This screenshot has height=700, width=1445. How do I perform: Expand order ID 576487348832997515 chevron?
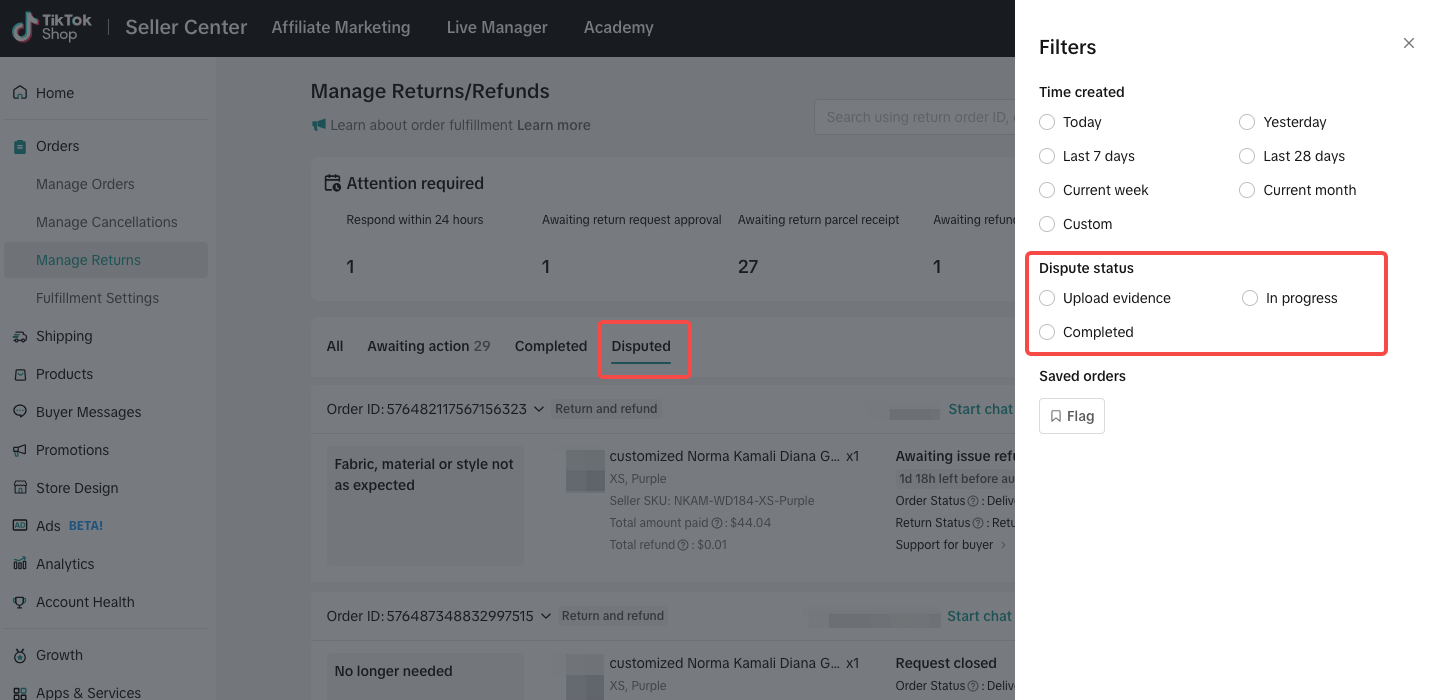click(546, 616)
